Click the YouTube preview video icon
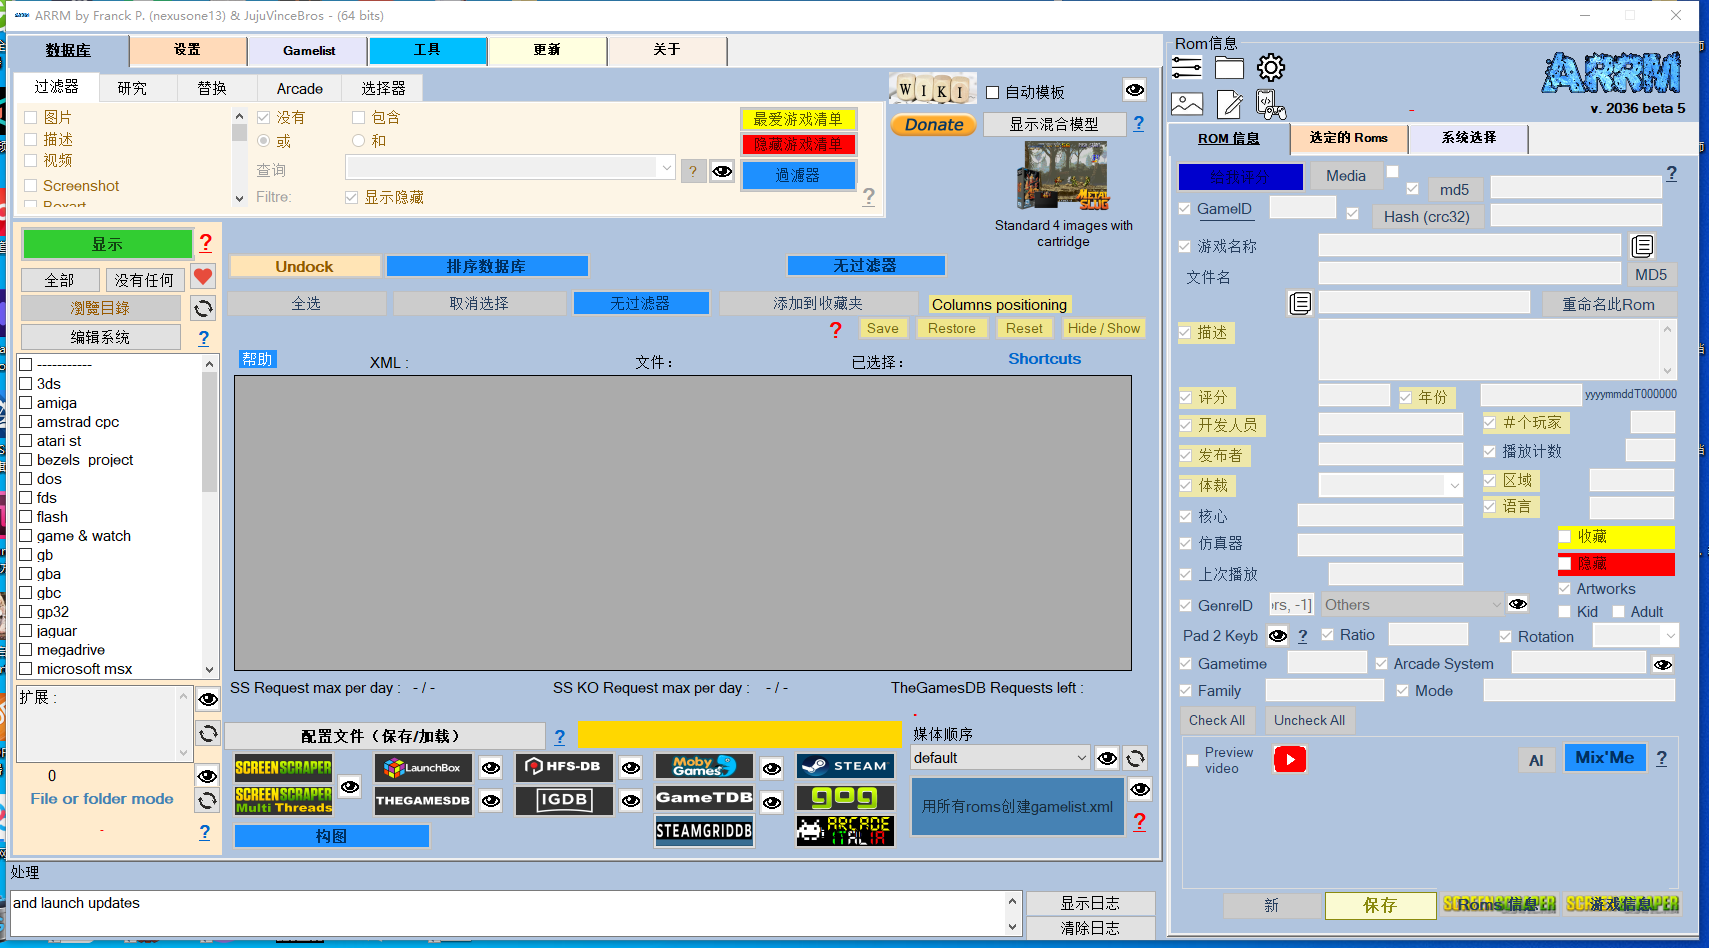 [x=1289, y=760]
